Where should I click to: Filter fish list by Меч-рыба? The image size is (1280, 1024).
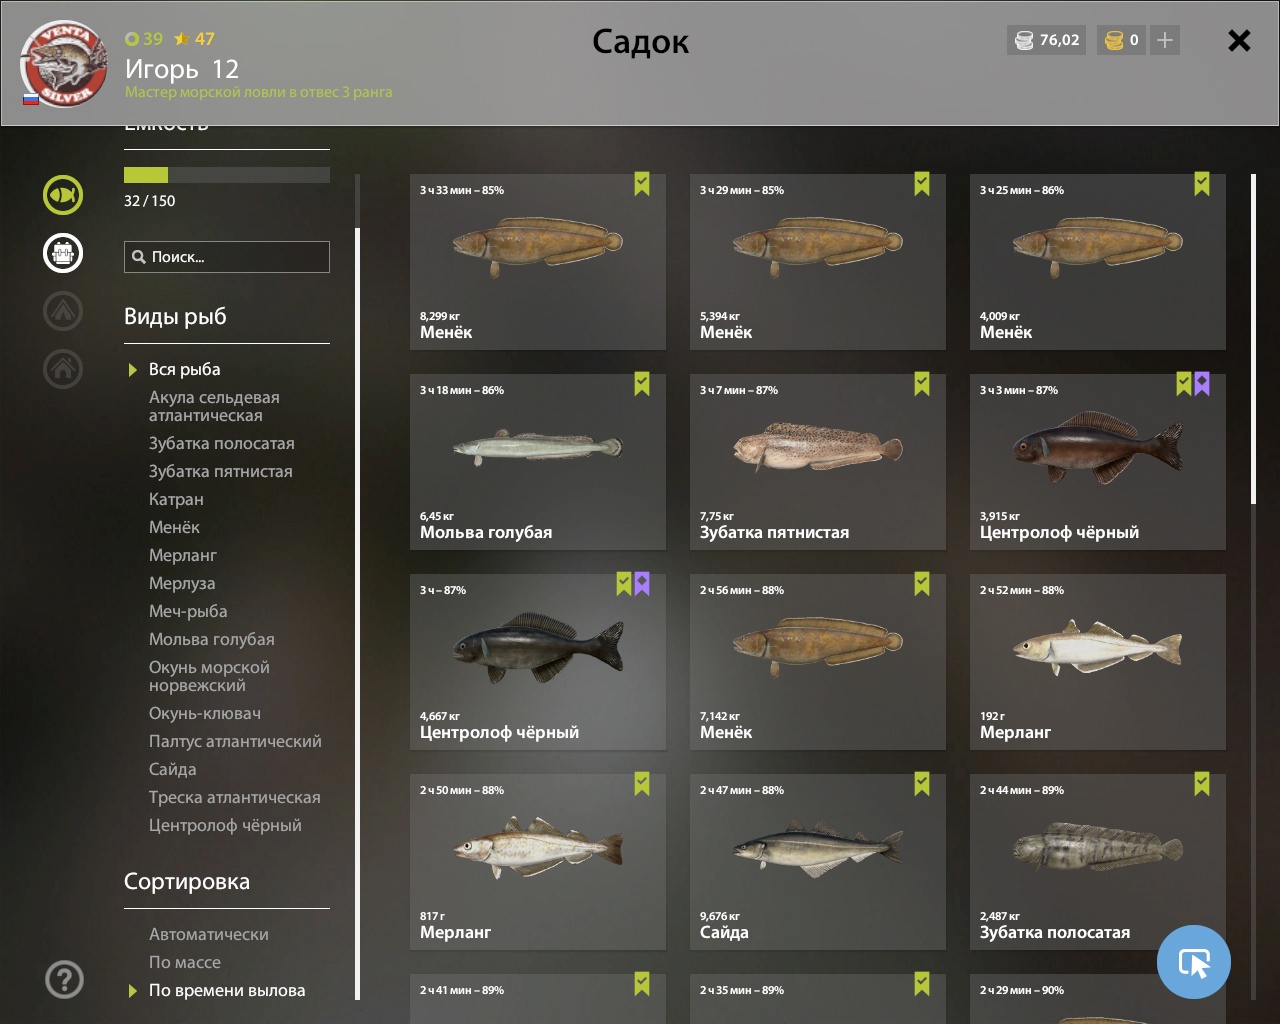click(x=188, y=611)
